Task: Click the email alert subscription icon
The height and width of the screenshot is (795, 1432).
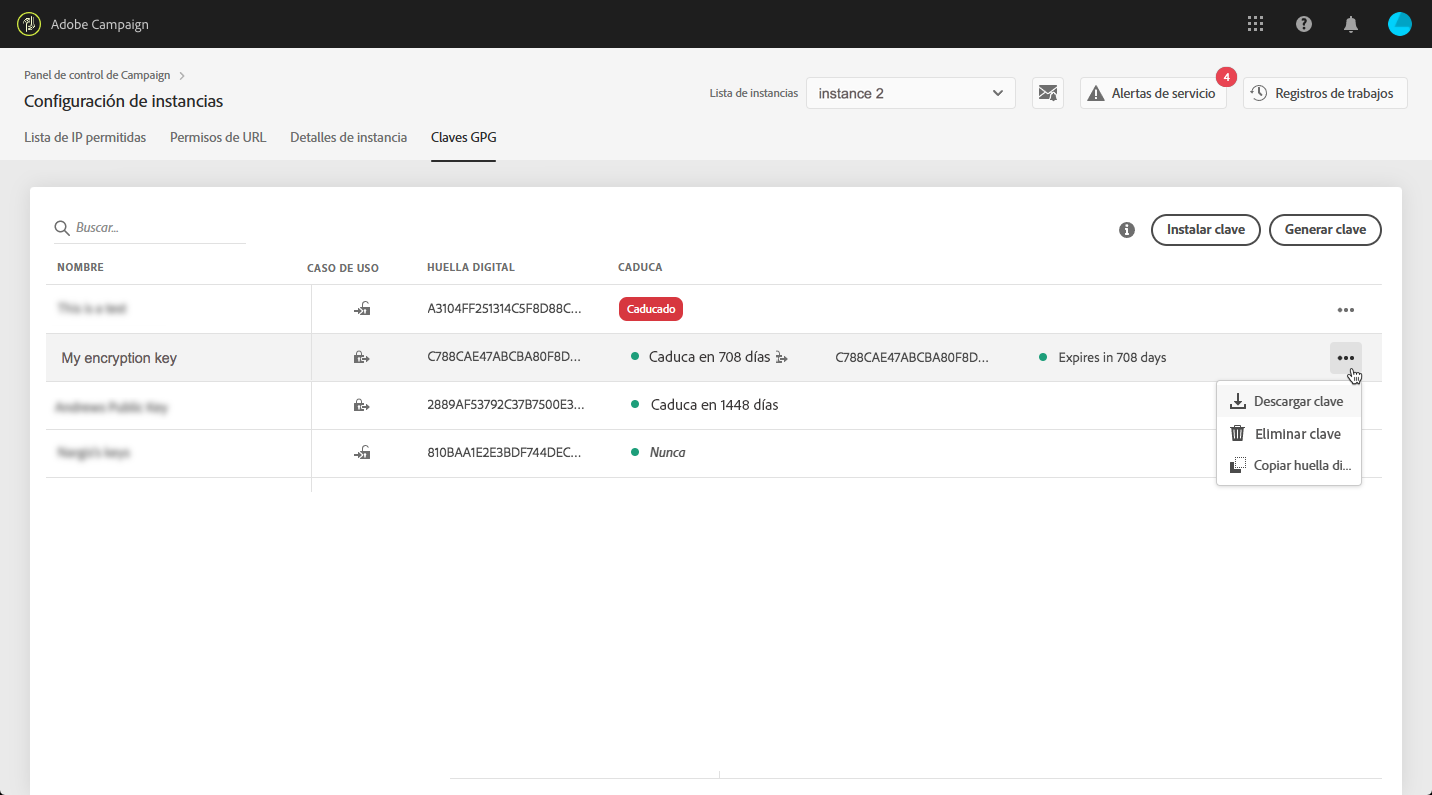Action: point(1048,93)
